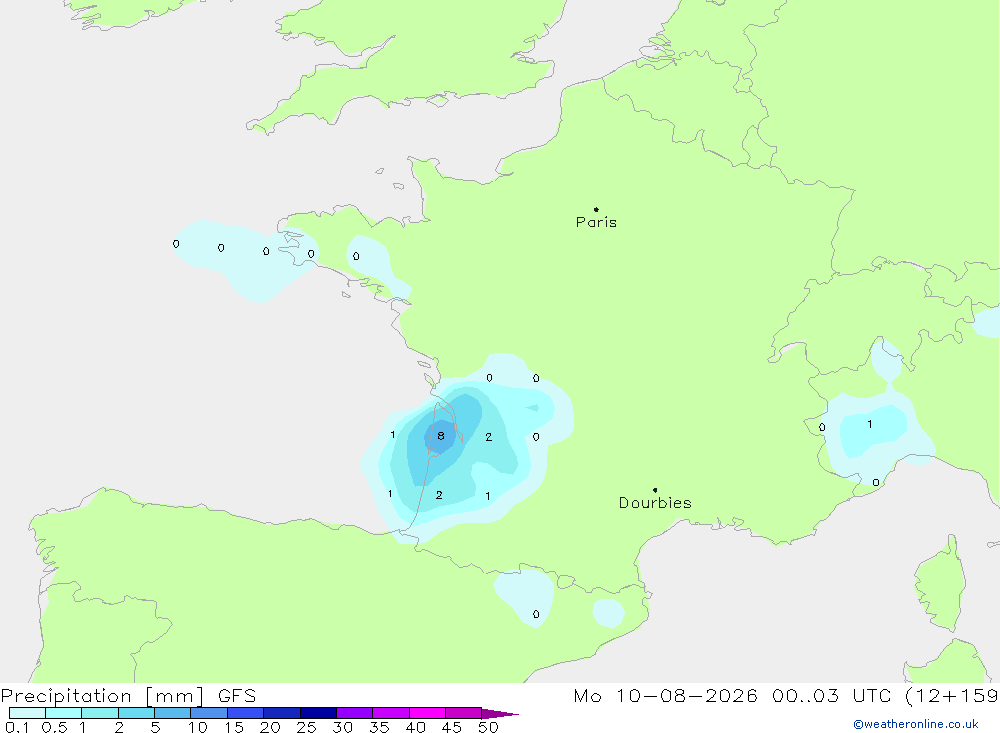Click the legend scale label '25'

click(306, 727)
